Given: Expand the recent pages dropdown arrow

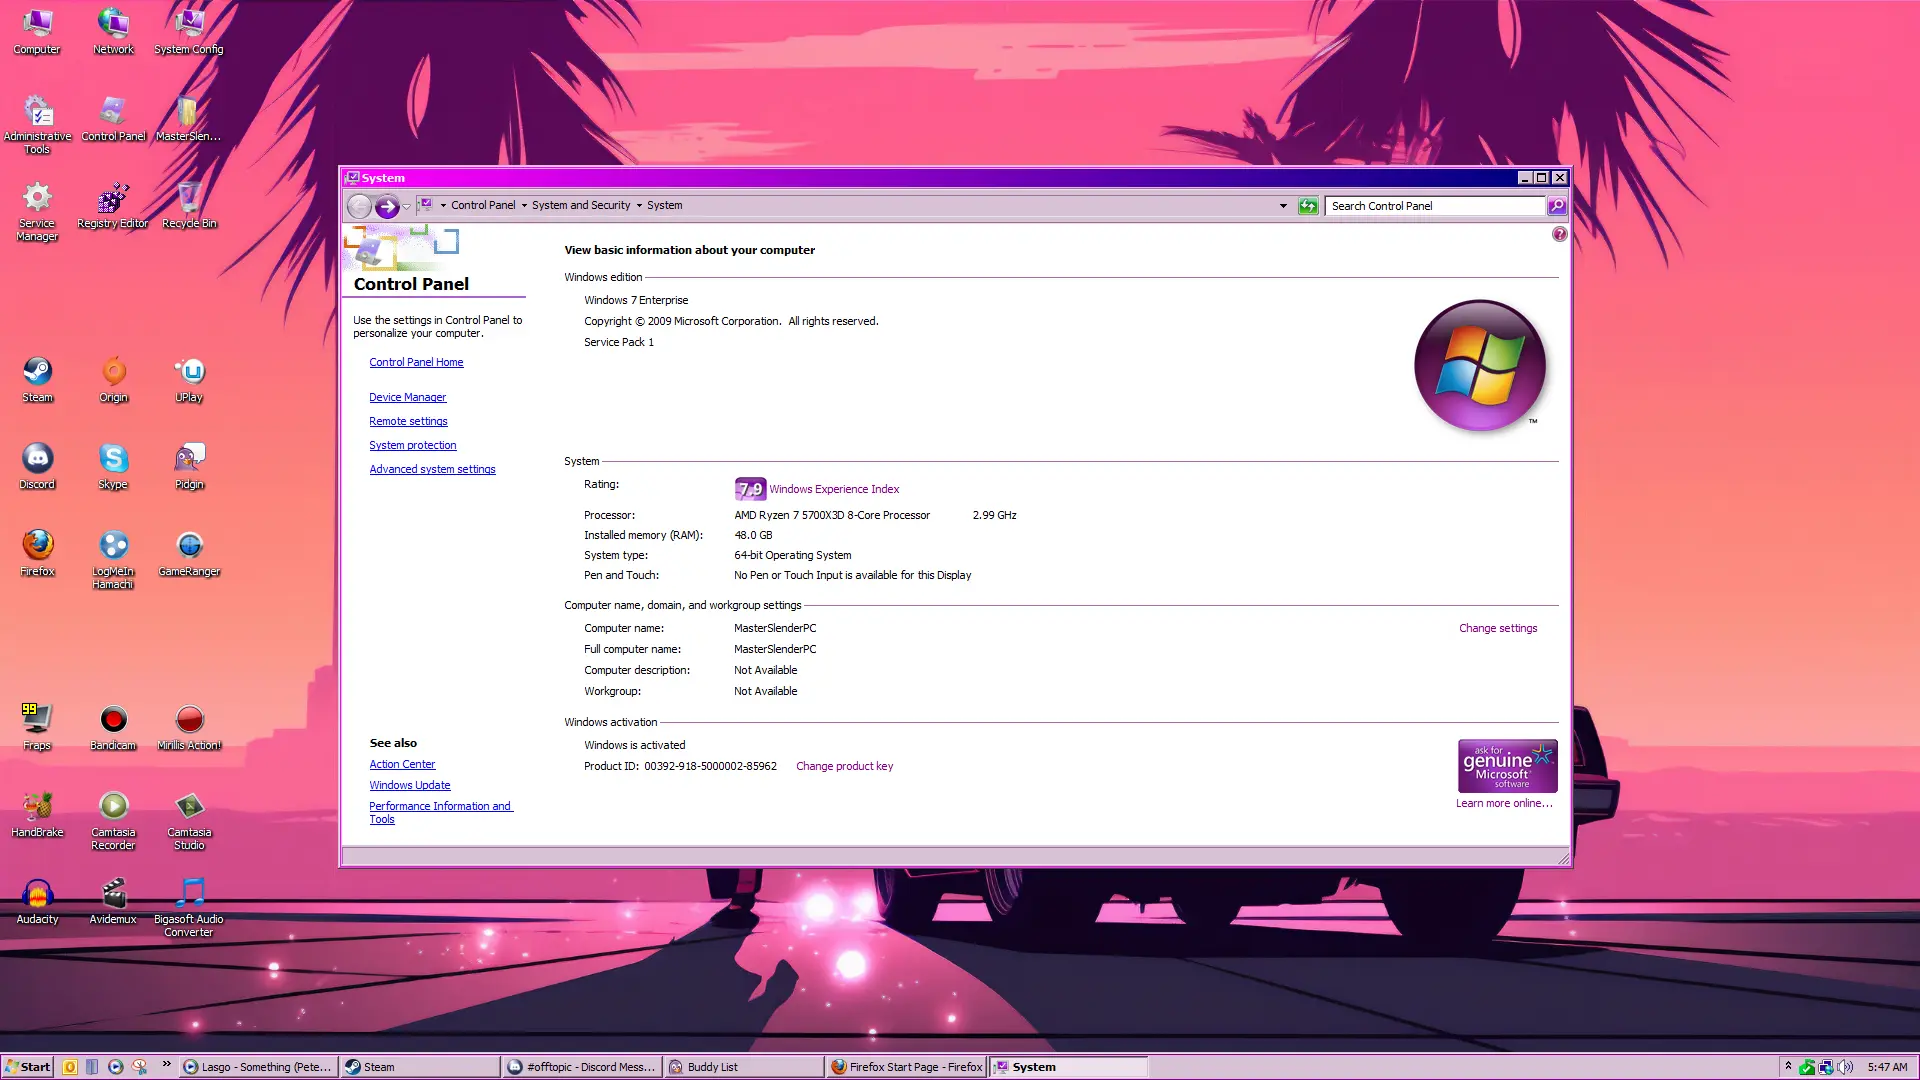Looking at the screenshot, I should 406,206.
